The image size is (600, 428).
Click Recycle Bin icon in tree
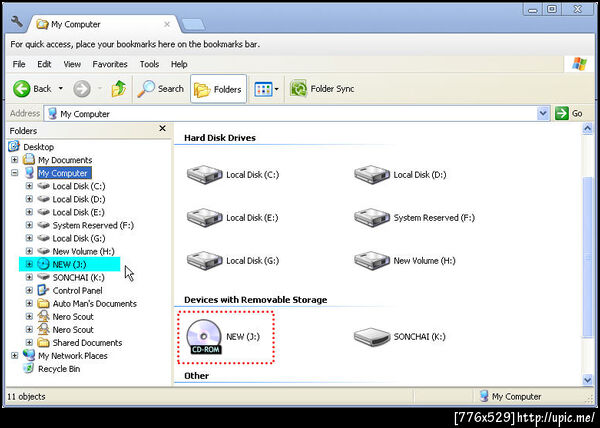coord(29,368)
